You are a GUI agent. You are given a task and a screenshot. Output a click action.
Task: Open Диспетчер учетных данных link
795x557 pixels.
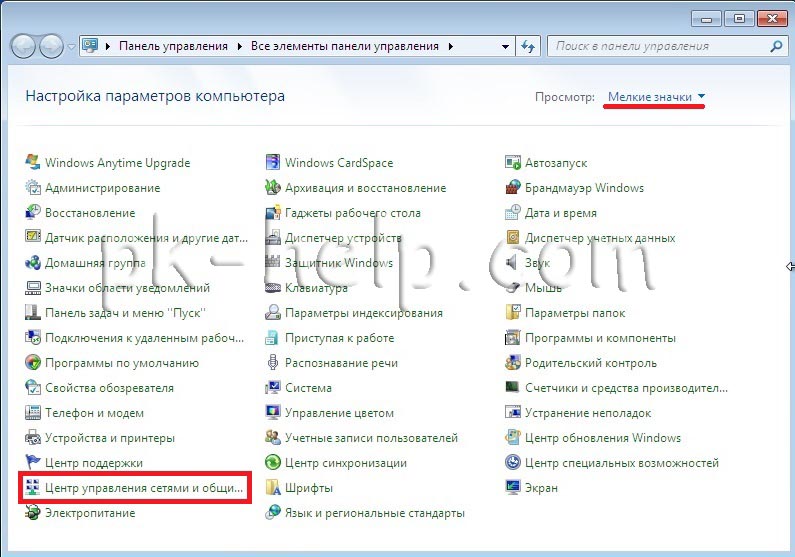[600, 238]
